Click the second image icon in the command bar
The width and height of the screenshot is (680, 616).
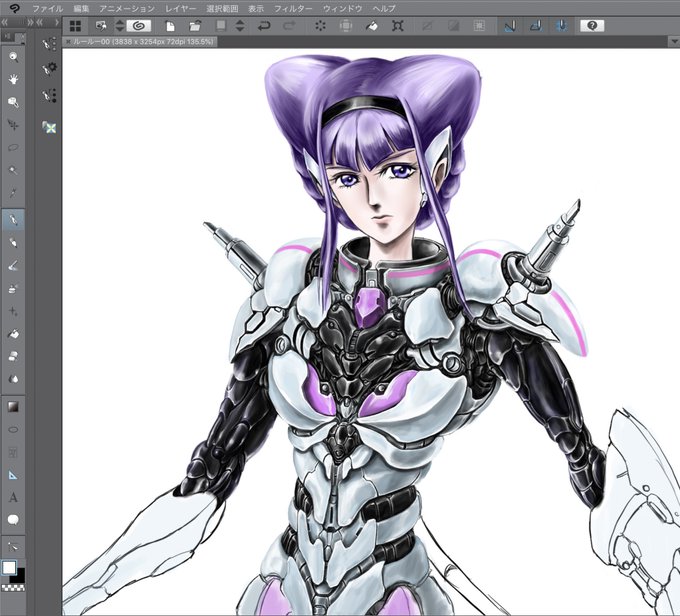coord(101,26)
